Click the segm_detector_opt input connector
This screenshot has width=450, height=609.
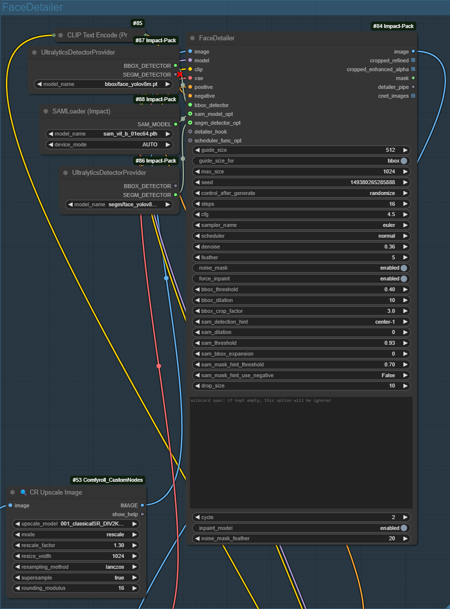[x=190, y=123]
